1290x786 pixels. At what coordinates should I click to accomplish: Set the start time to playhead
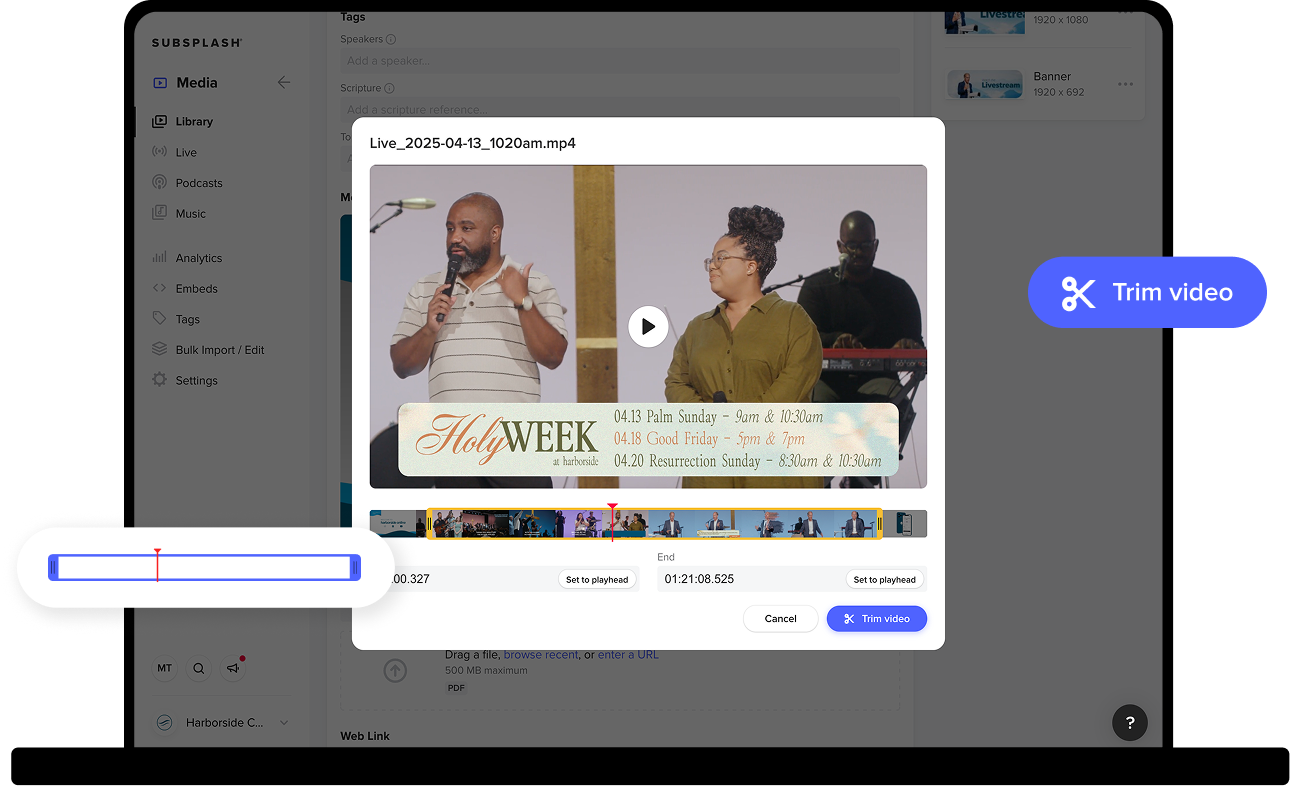click(597, 579)
